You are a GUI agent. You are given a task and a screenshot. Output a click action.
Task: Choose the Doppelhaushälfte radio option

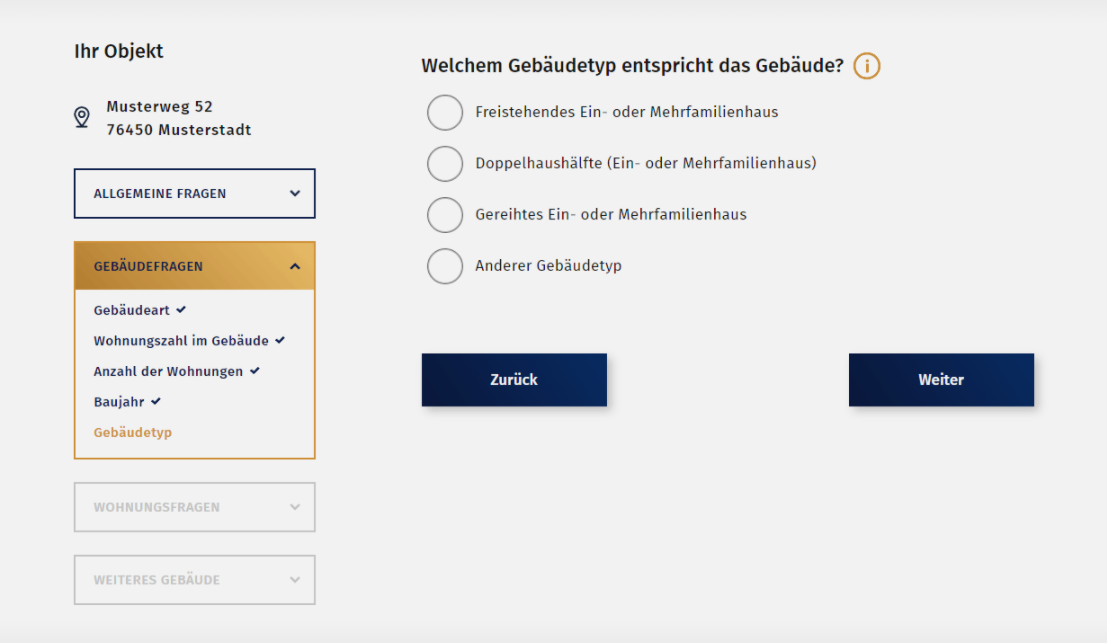(x=445, y=164)
